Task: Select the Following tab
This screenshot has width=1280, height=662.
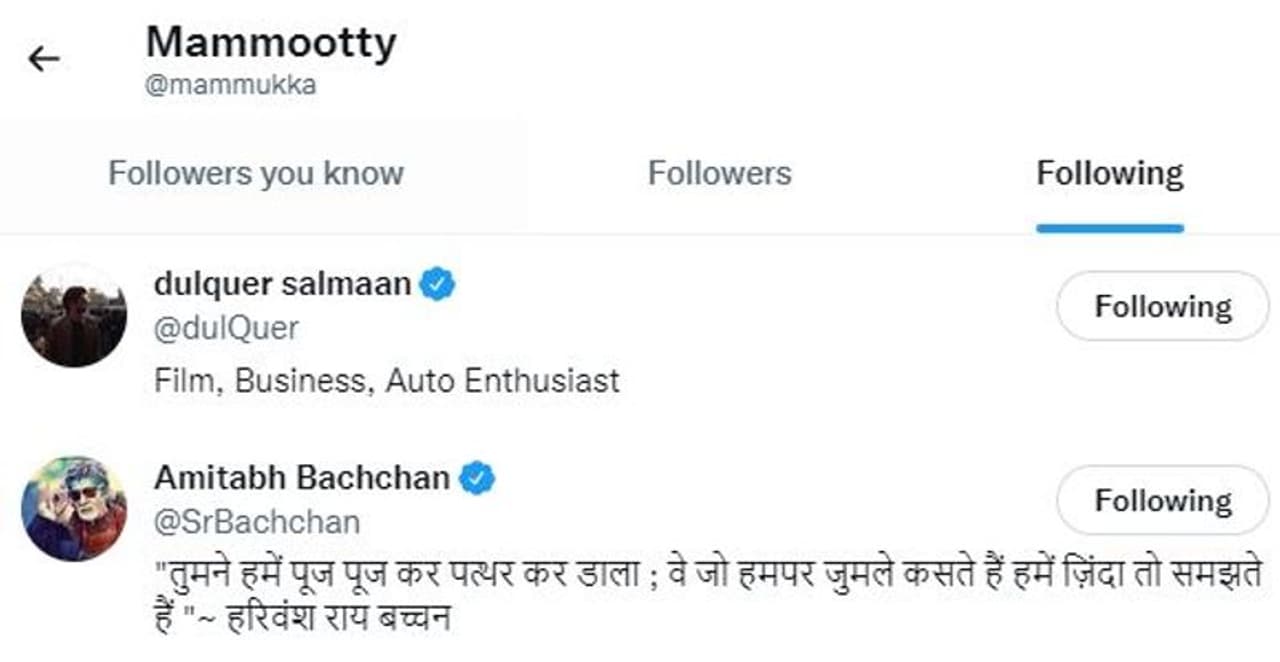Action: point(1109,173)
